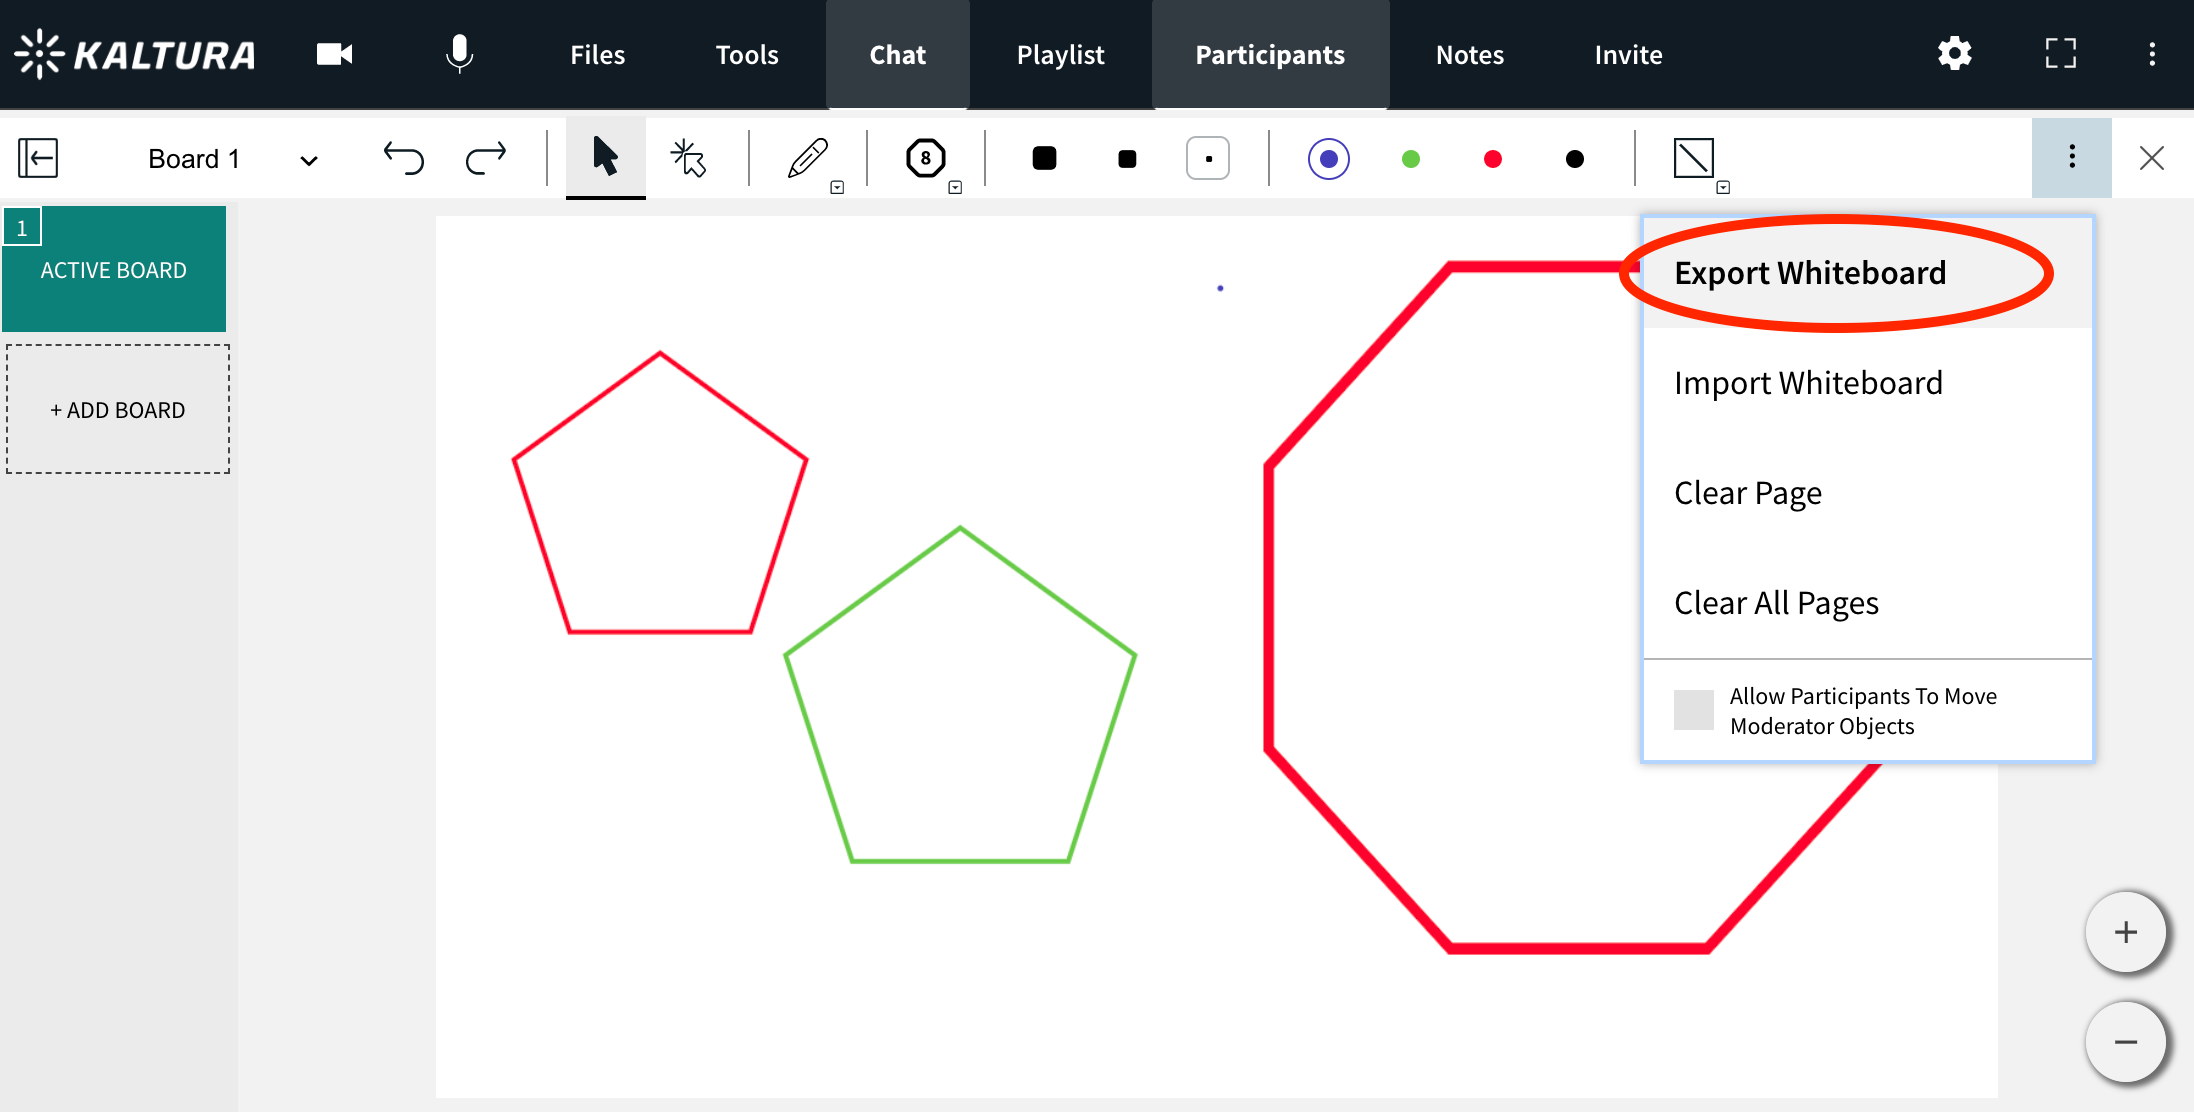Enable Allow Participants To Move Moderator Objects
Image resolution: width=2194 pixels, height=1112 pixels.
(1694, 710)
